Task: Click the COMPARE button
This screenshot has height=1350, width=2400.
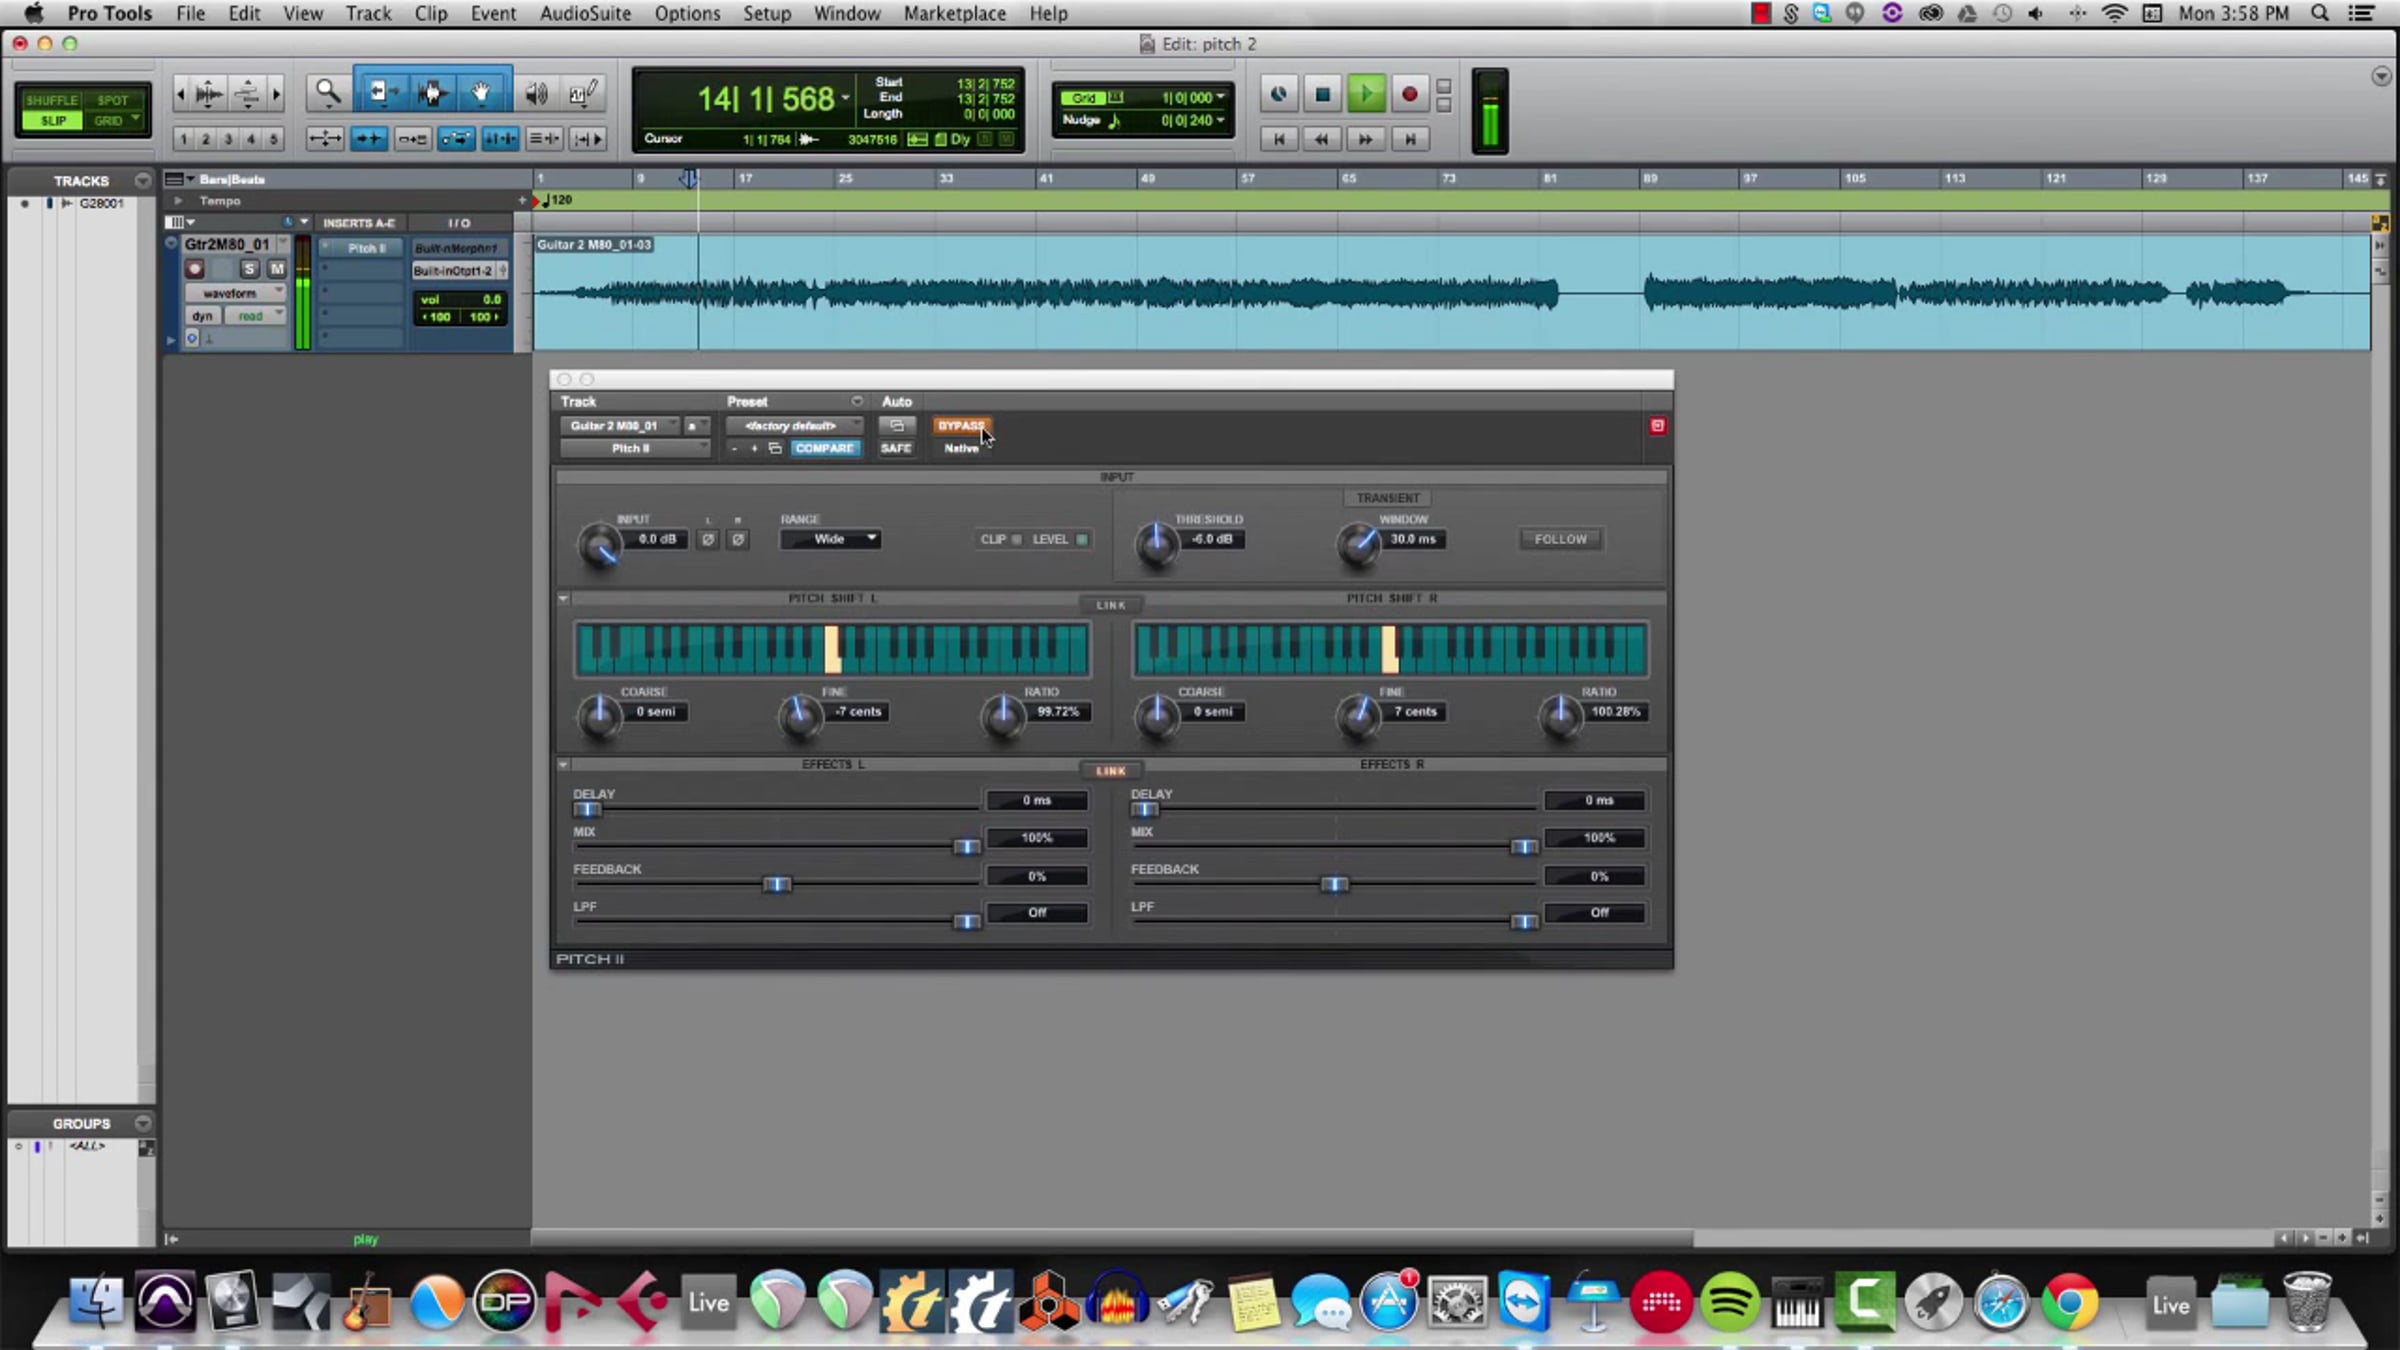Action: (824, 448)
